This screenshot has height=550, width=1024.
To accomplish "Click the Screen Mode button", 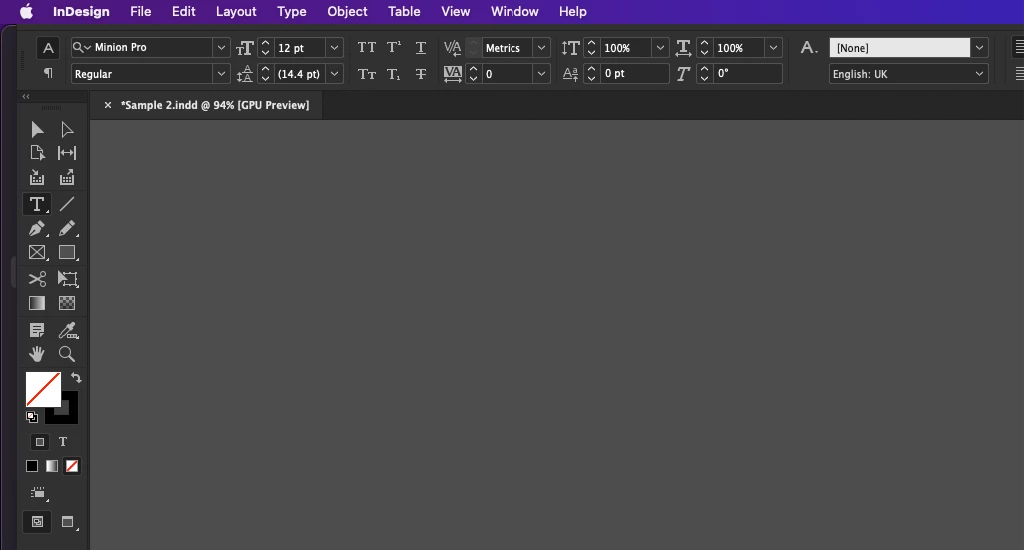I will pos(68,522).
